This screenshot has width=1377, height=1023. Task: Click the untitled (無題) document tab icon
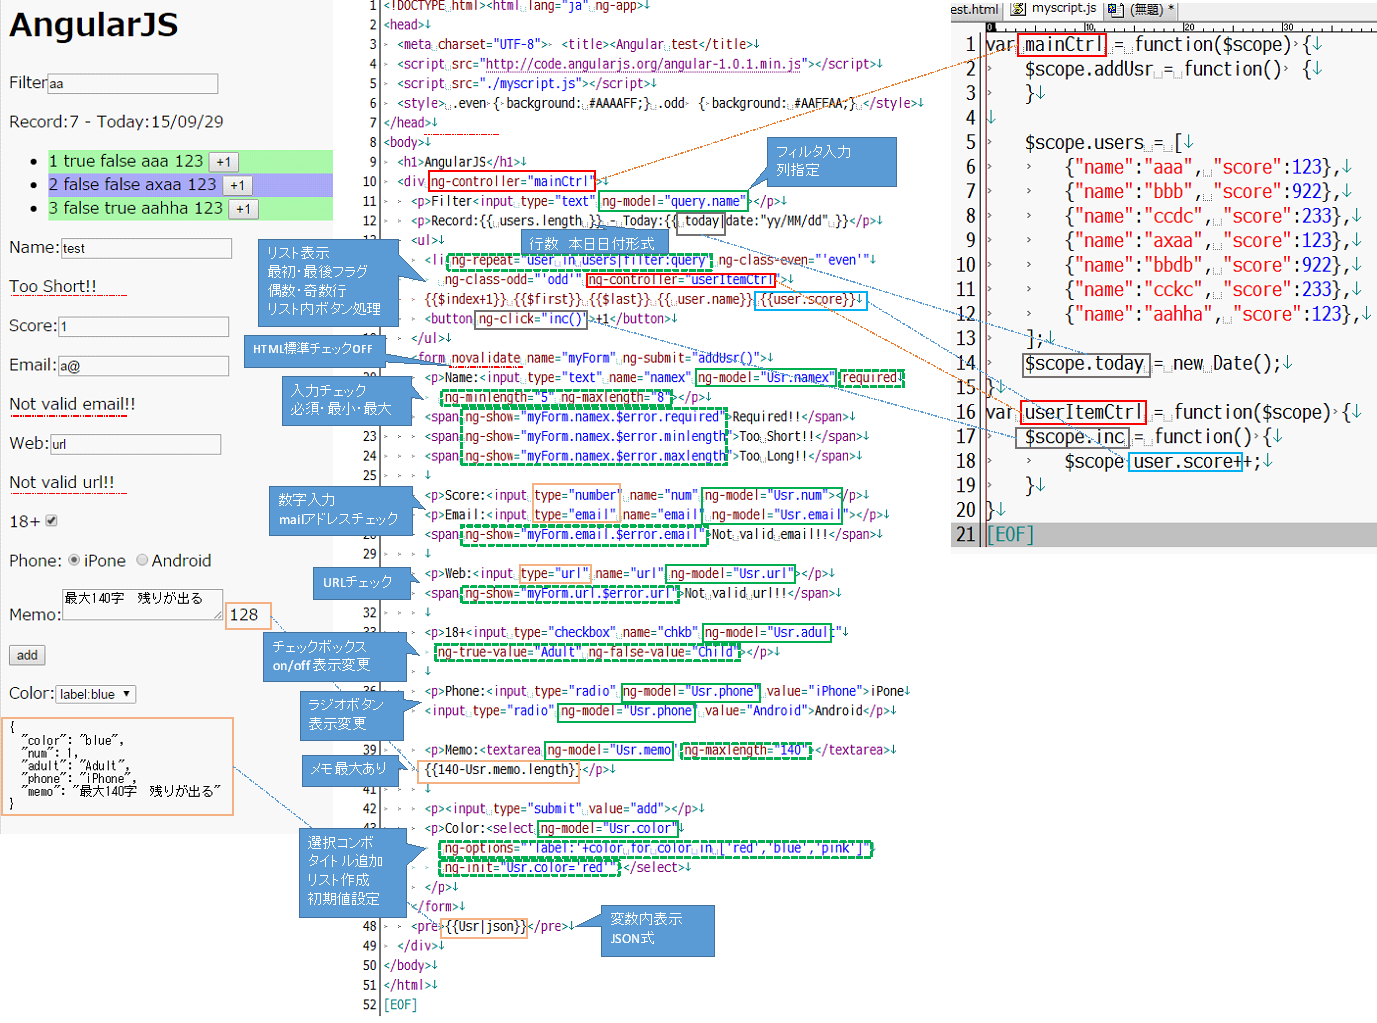click(1115, 9)
